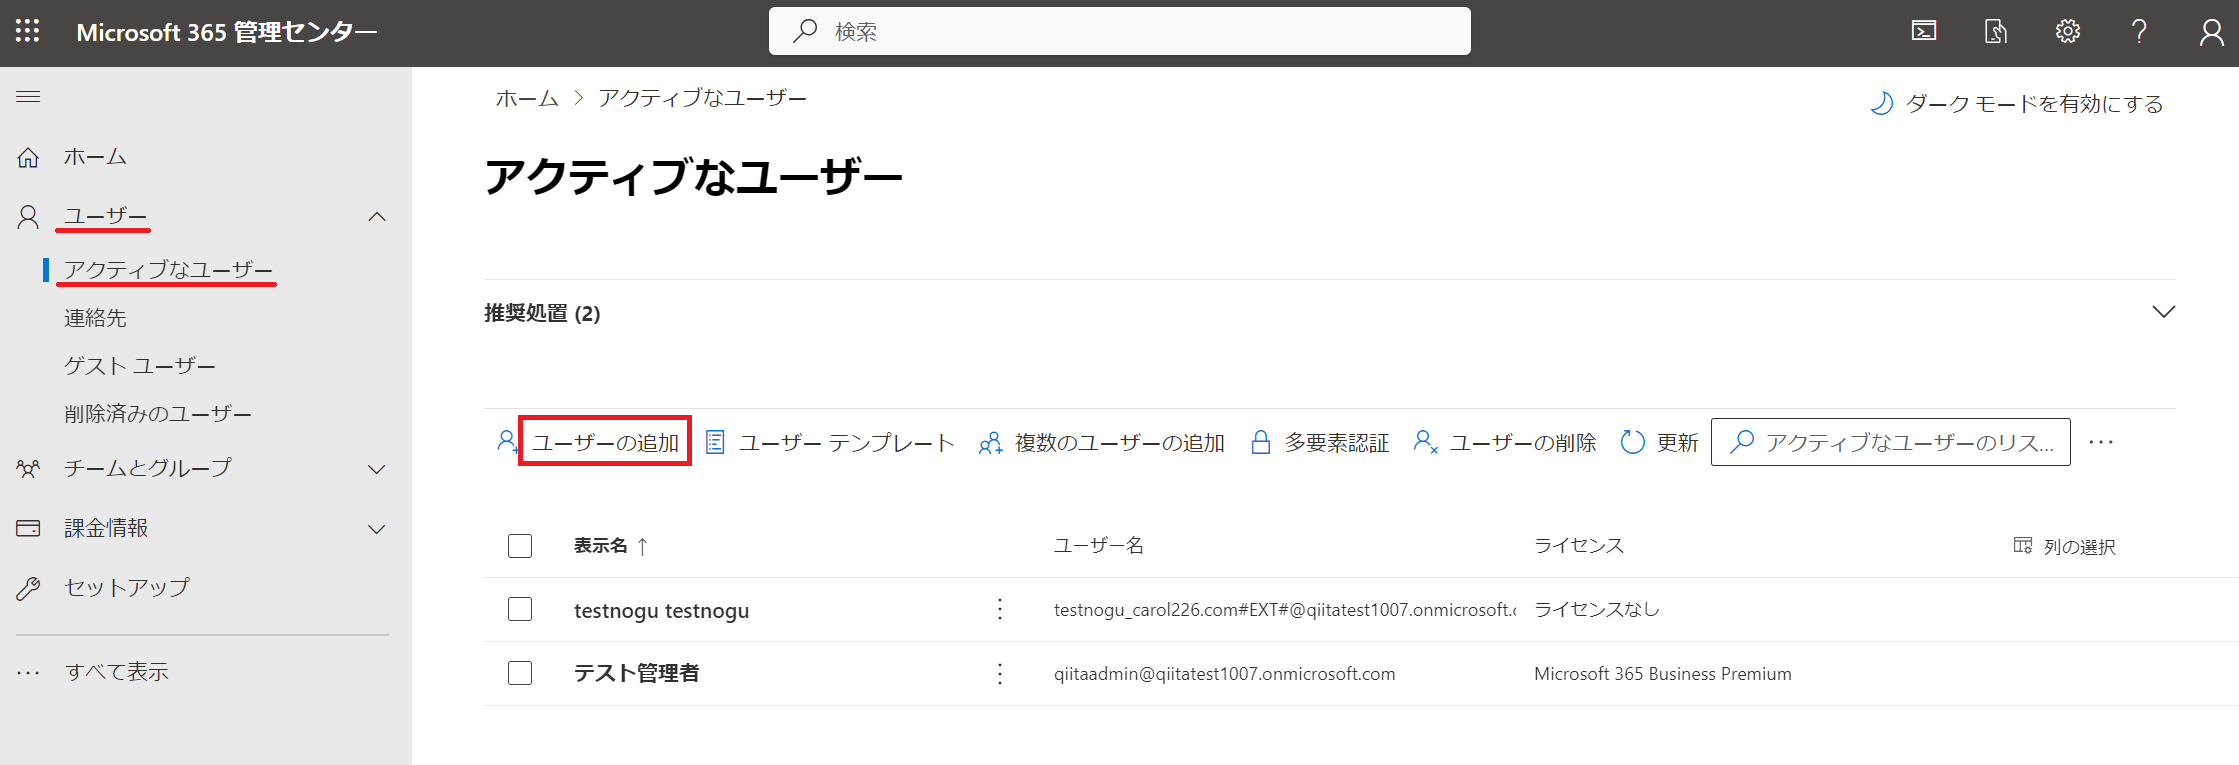2239x765 pixels.
Task: Collapse the ユーザー section chevron
Action: [377, 217]
